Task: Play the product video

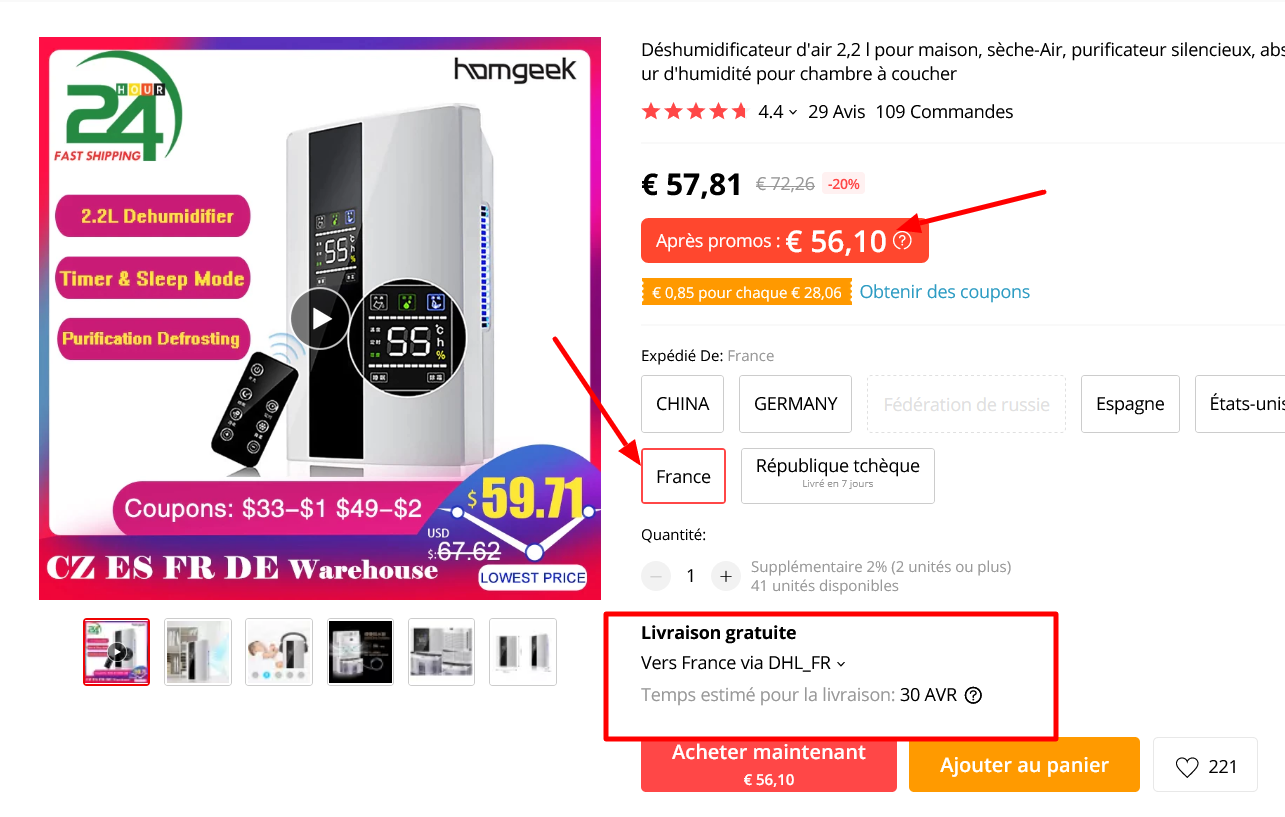Action: (320, 318)
